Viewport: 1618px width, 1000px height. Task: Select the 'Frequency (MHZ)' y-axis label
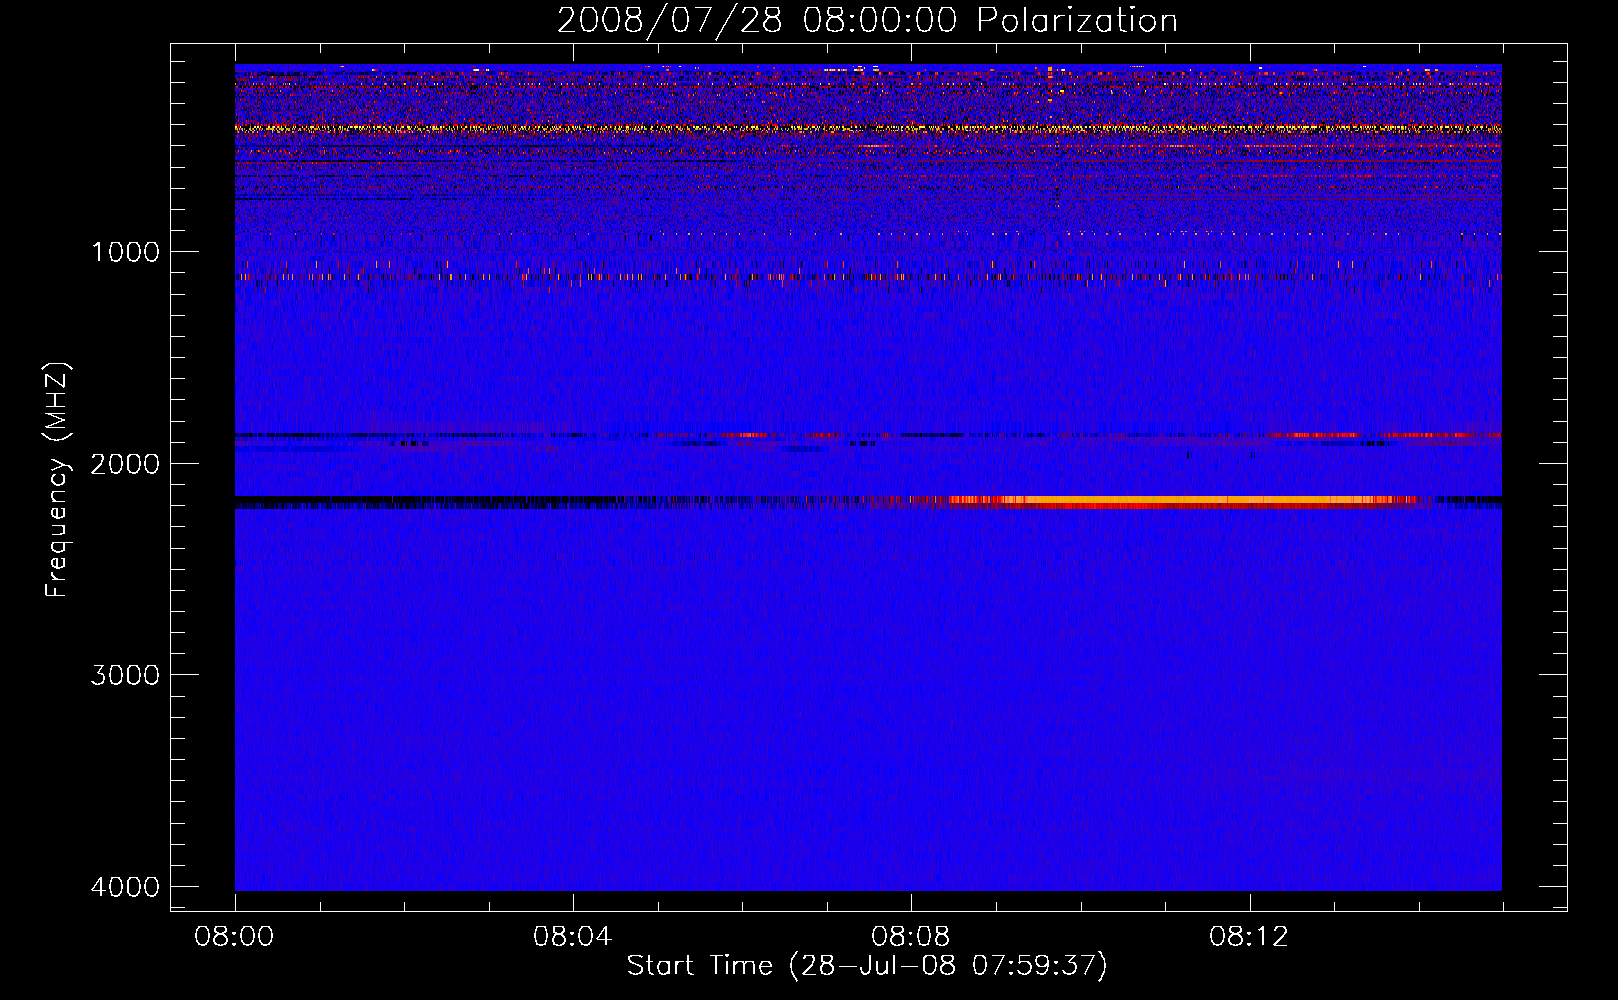[x=57, y=480]
